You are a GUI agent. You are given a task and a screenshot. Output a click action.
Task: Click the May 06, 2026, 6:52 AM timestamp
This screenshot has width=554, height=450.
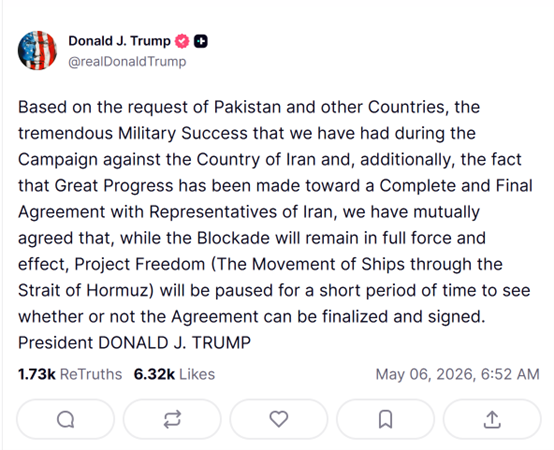click(x=458, y=374)
